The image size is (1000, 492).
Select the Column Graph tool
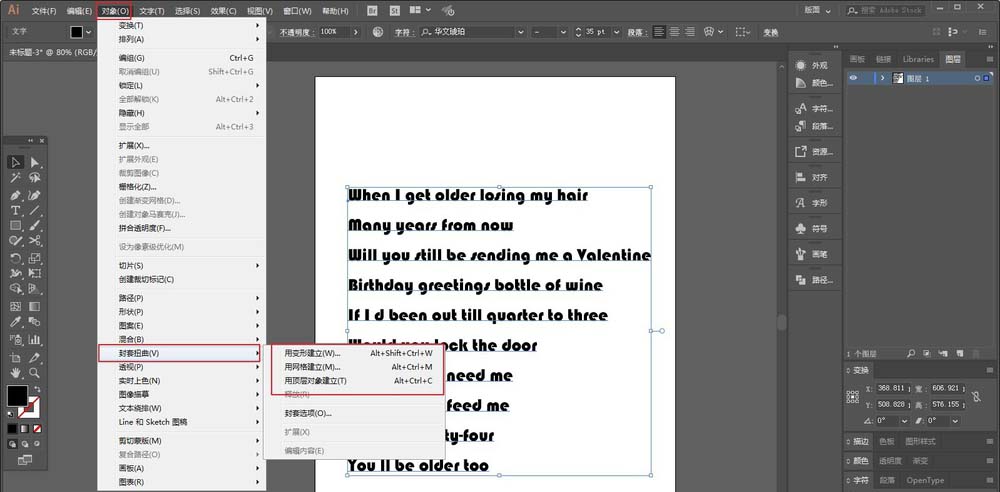click(35, 339)
